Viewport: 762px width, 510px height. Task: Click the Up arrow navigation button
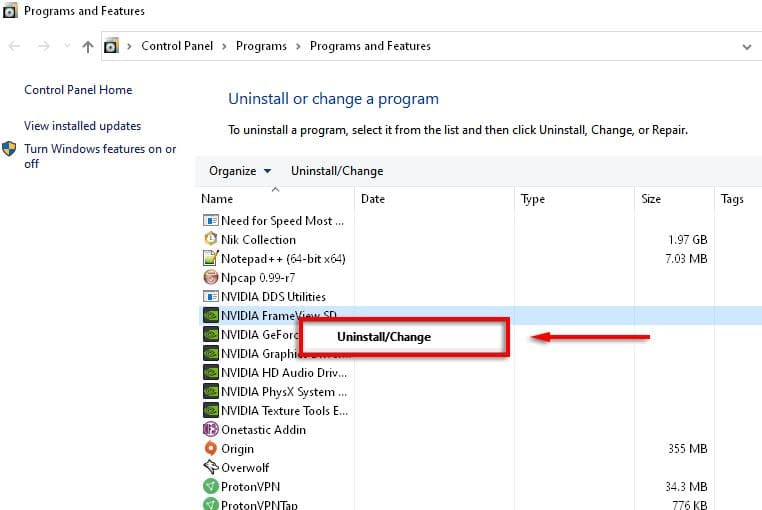tap(88, 46)
